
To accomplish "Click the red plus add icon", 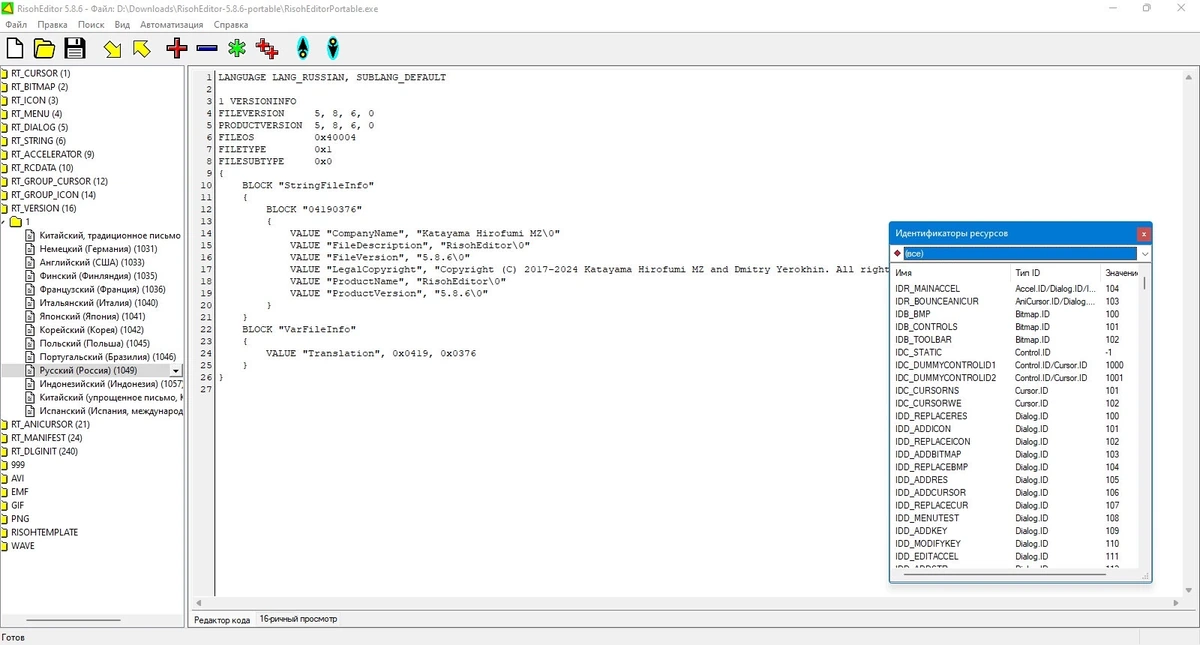I will tap(177, 48).
